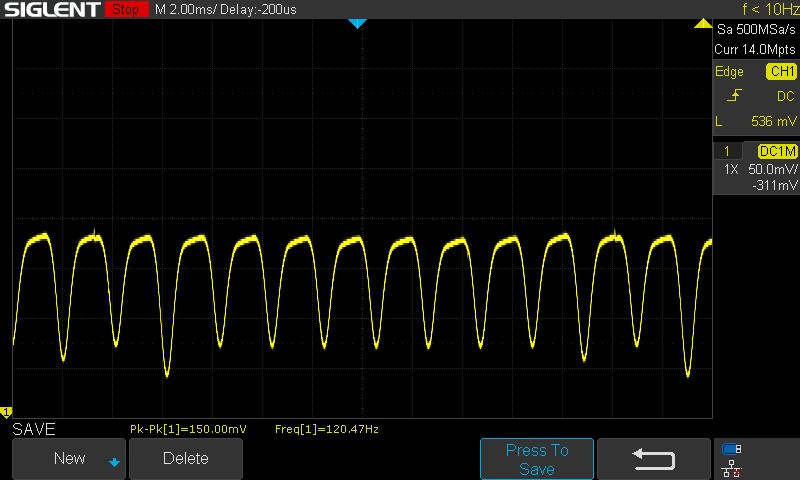Click the Edge trigger type label
Image resolution: width=800 pixels, height=480 pixels.
tap(729, 71)
